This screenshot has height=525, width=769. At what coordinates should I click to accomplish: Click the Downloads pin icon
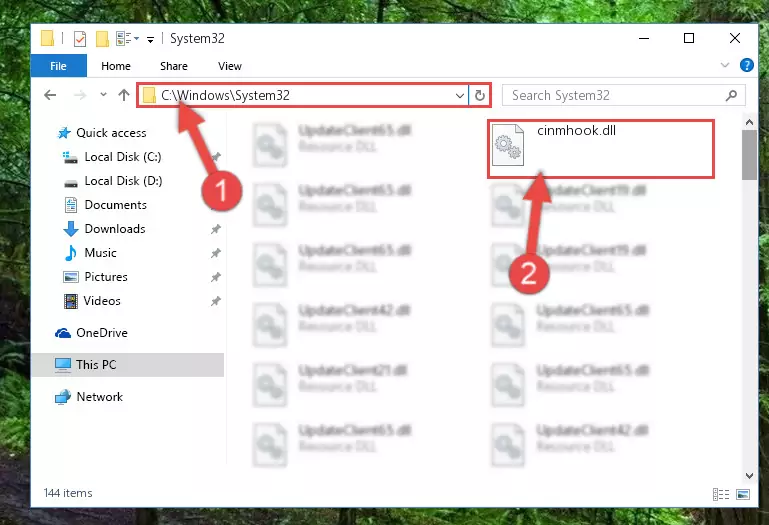[x=215, y=229]
